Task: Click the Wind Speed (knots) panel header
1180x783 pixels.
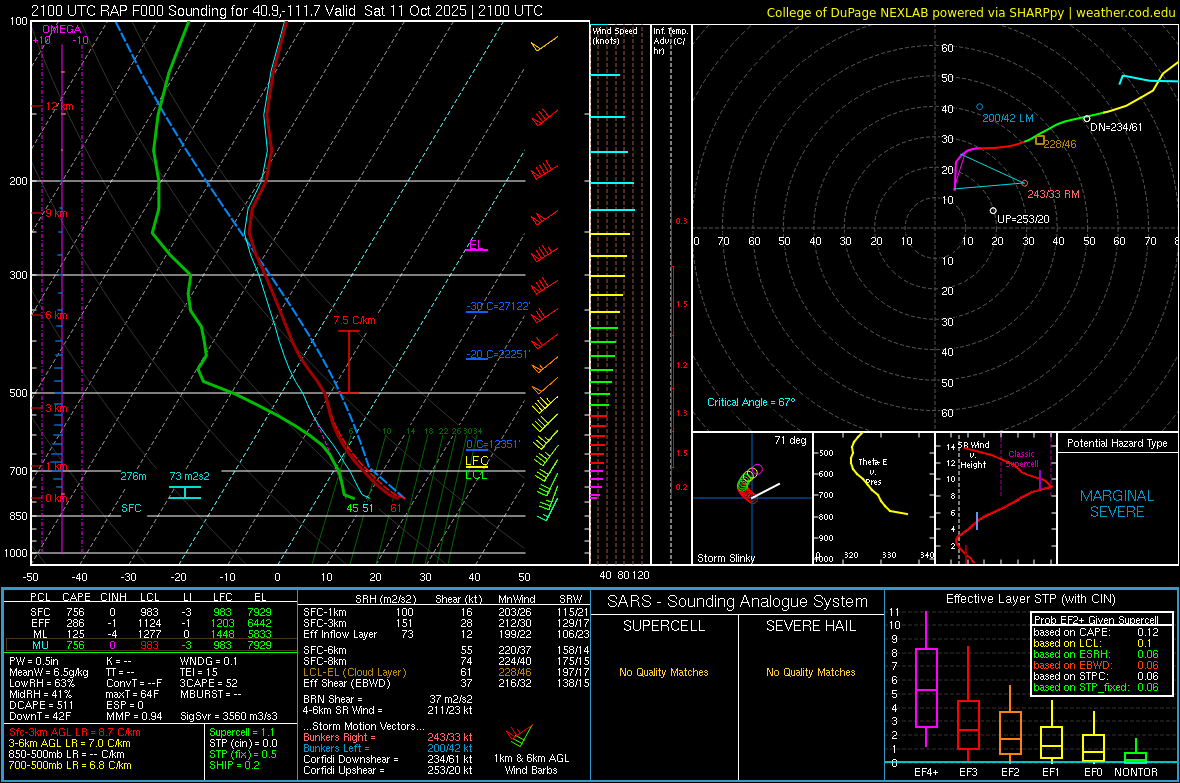Action: coord(615,35)
